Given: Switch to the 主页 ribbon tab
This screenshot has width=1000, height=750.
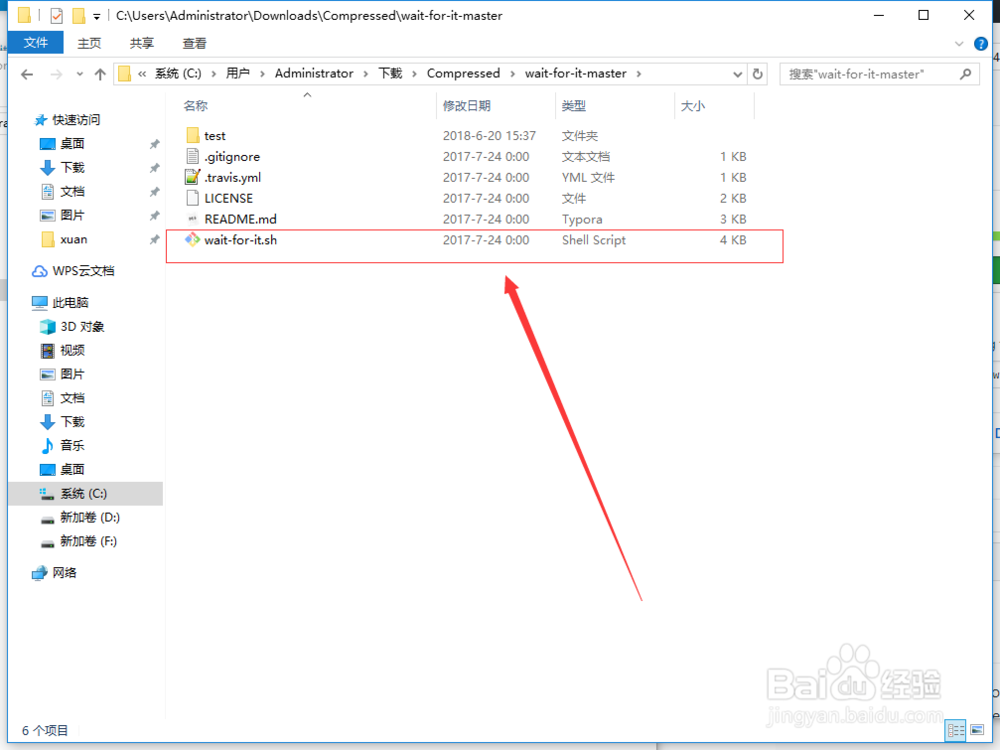Looking at the screenshot, I should [x=89, y=43].
